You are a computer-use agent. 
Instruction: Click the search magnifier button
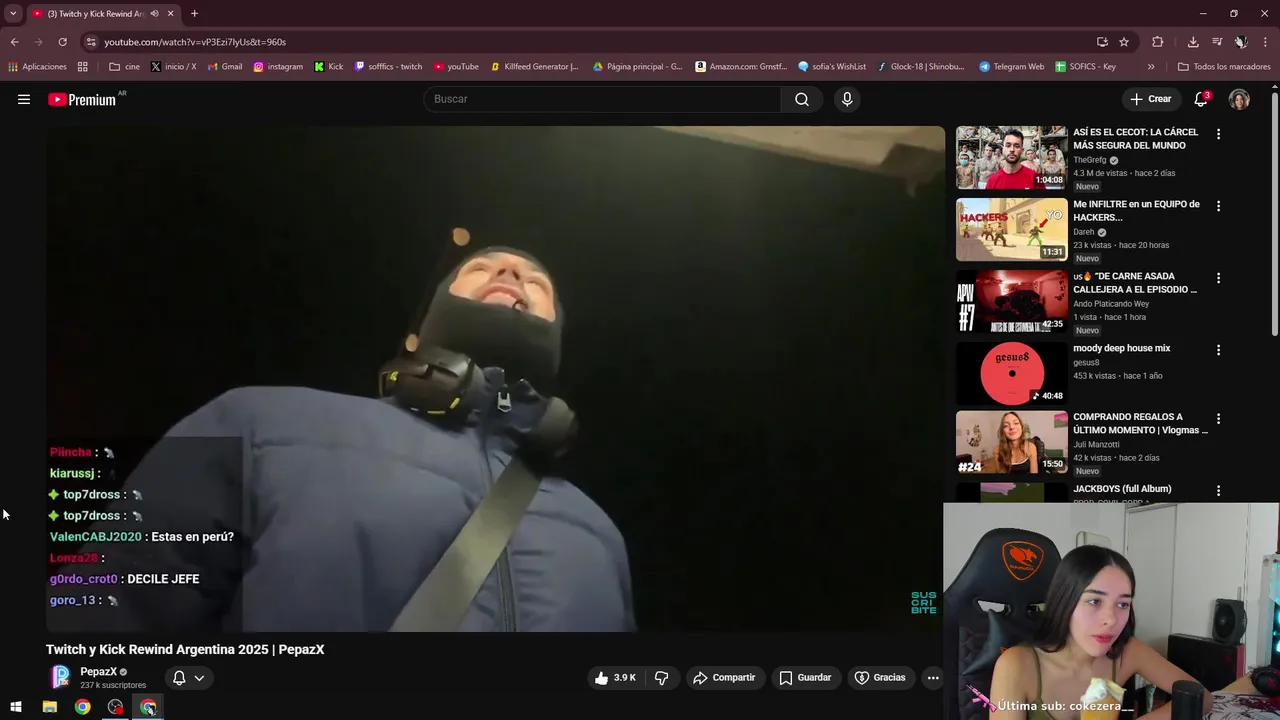pos(802,99)
